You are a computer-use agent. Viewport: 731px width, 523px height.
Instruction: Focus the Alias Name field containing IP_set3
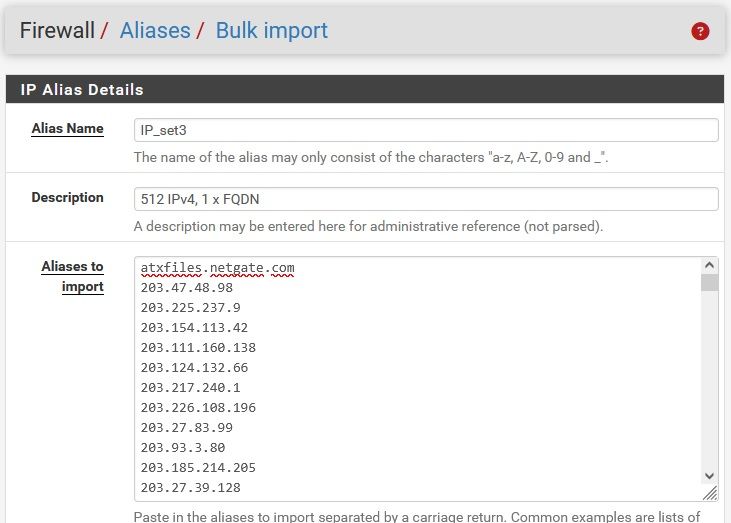[x=426, y=130]
